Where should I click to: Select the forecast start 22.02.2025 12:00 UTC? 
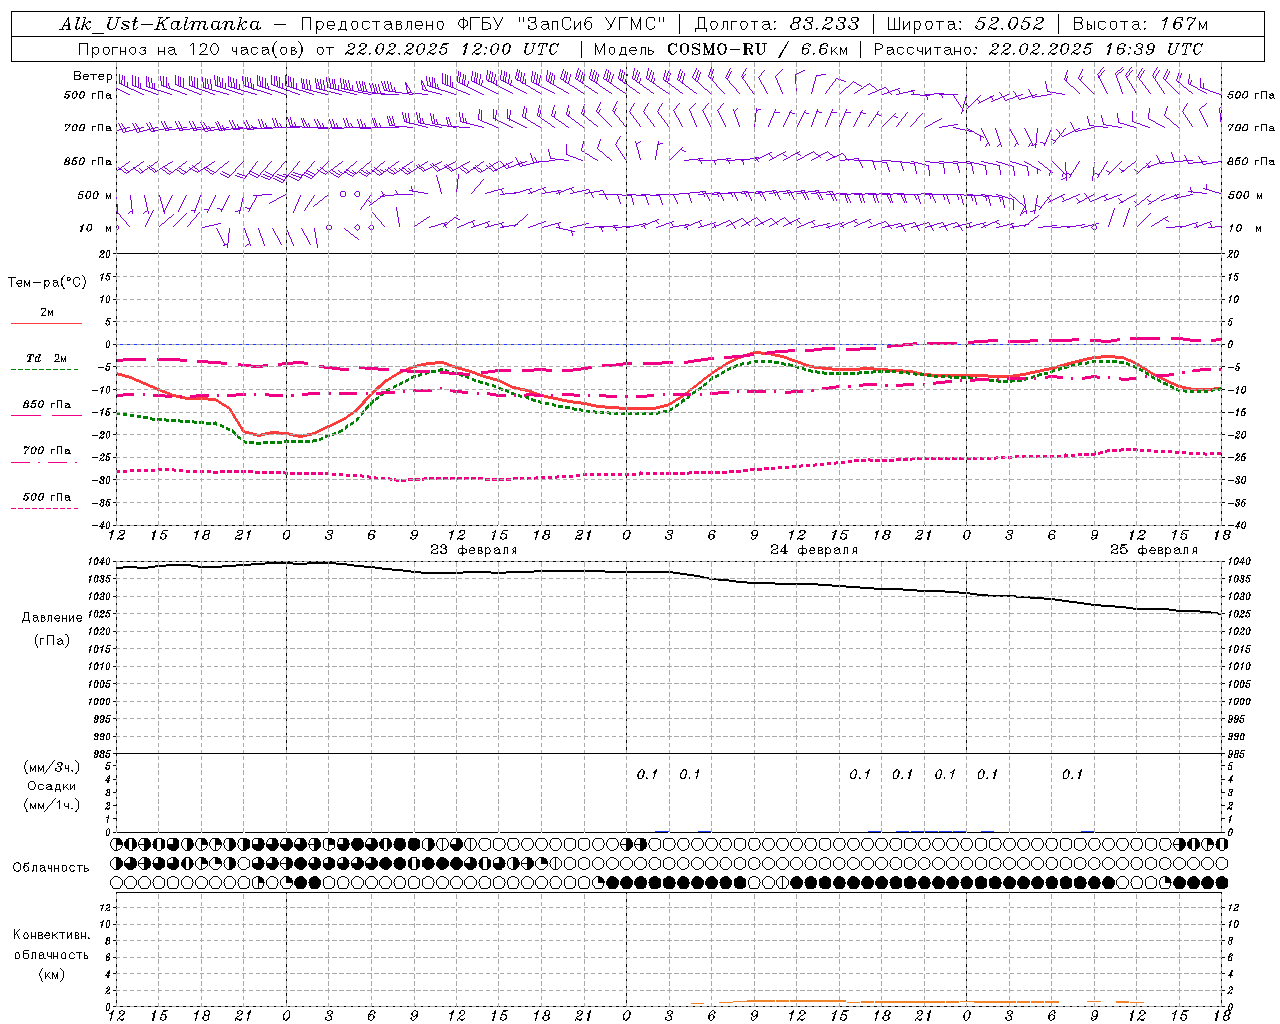(452, 49)
